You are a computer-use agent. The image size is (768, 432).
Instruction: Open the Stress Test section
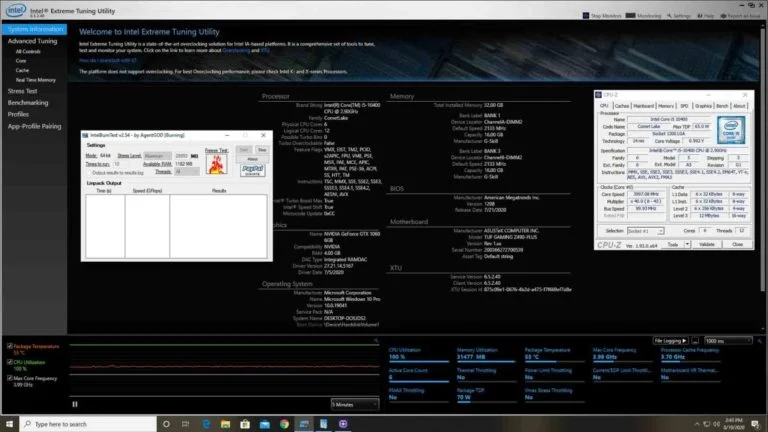pyautogui.click(x=23, y=91)
